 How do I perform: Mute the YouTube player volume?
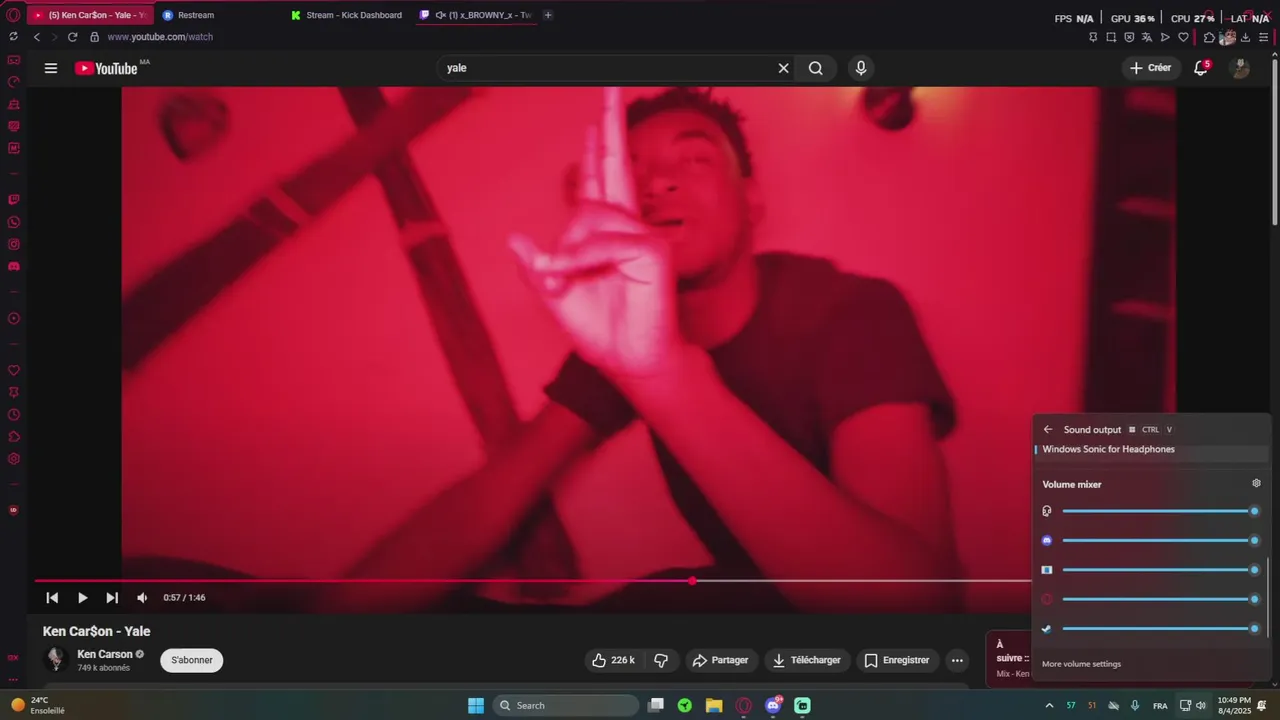click(142, 598)
